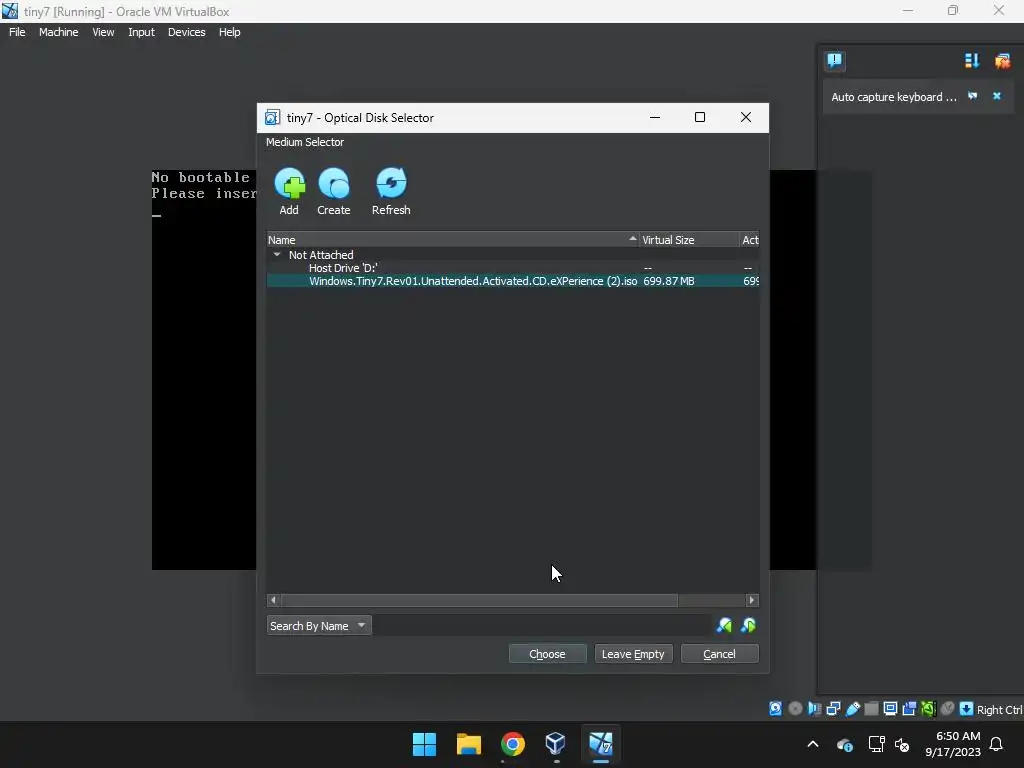This screenshot has width=1024, height=768.
Task: Click the don't-show-again icon beside Auto capture keyboard
Action: (972, 96)
